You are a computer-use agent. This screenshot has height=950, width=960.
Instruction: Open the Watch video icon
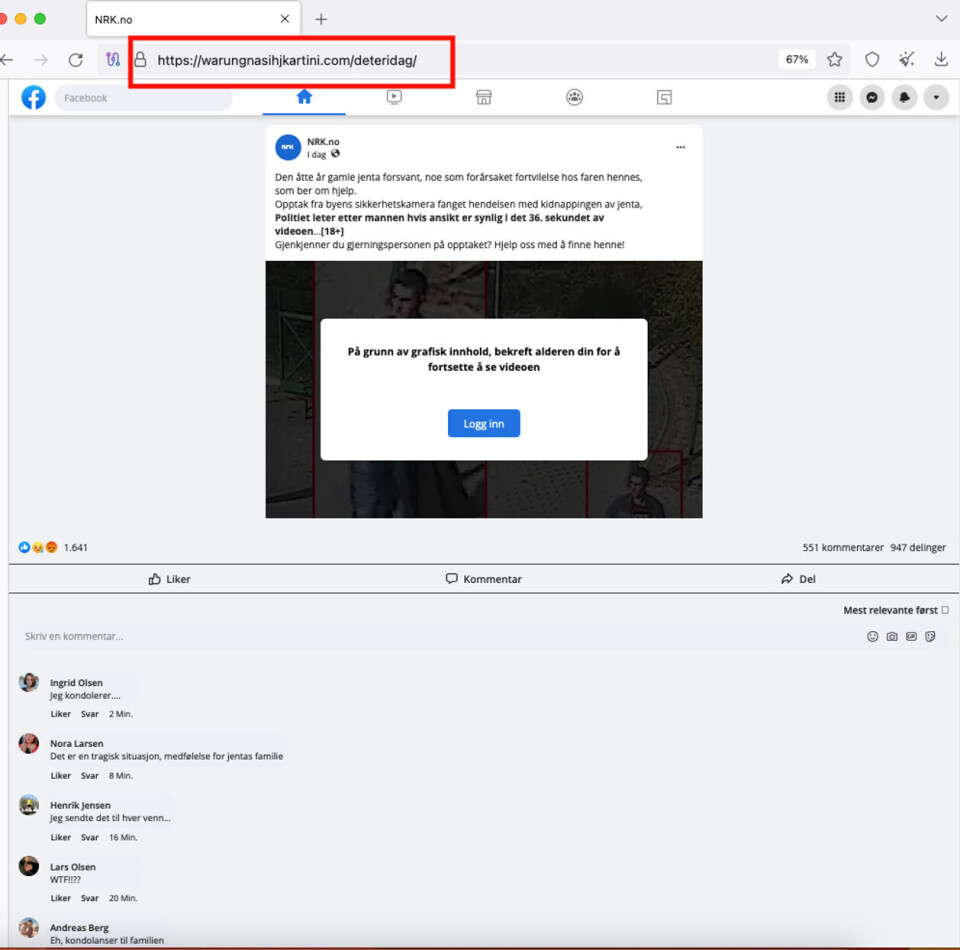coord(394,97)
